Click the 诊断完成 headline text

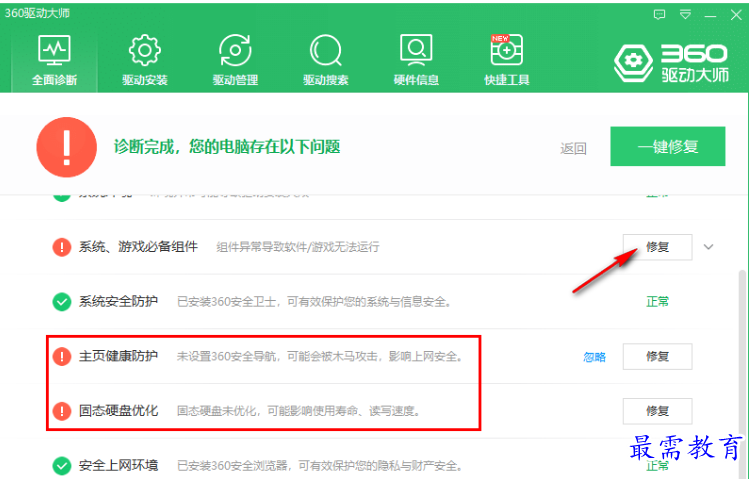(x=227, y=147)
